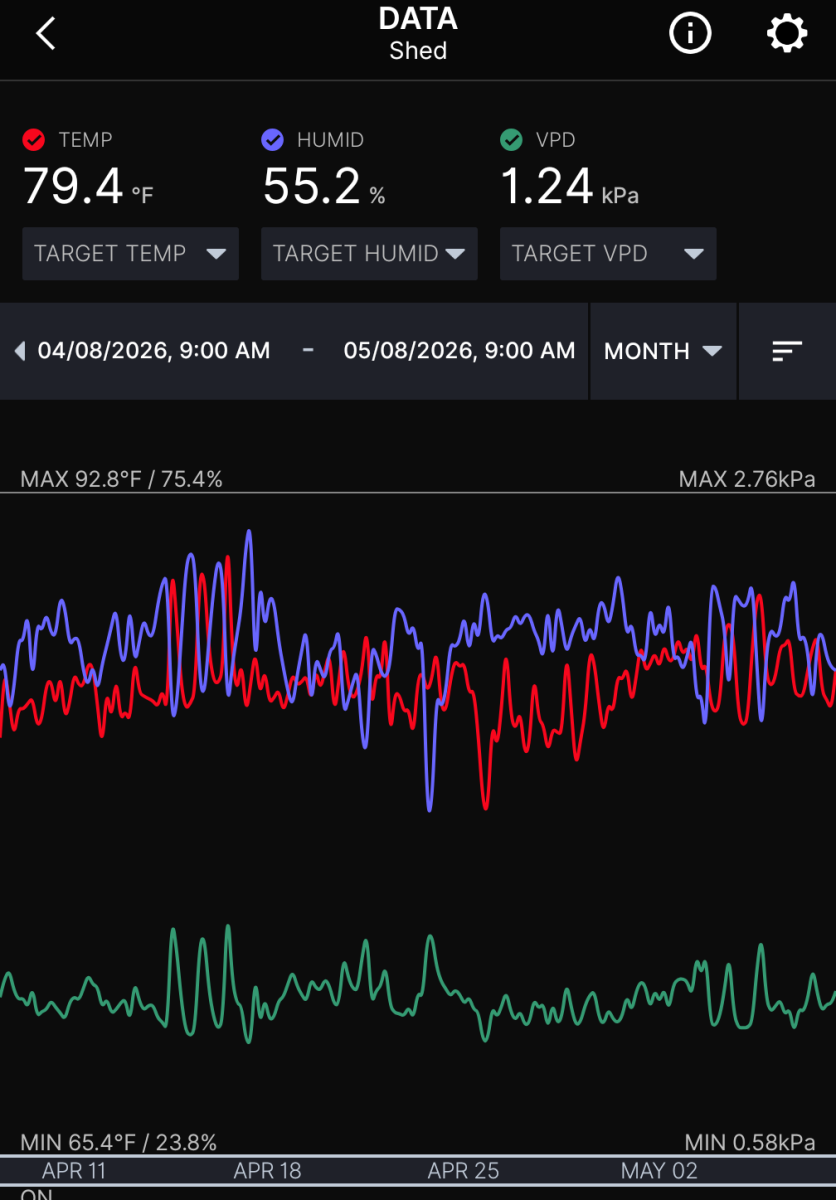Screen dimensions: 836x1200
Task: Step the date range back with left triangle
Action: tap(19, 351)
